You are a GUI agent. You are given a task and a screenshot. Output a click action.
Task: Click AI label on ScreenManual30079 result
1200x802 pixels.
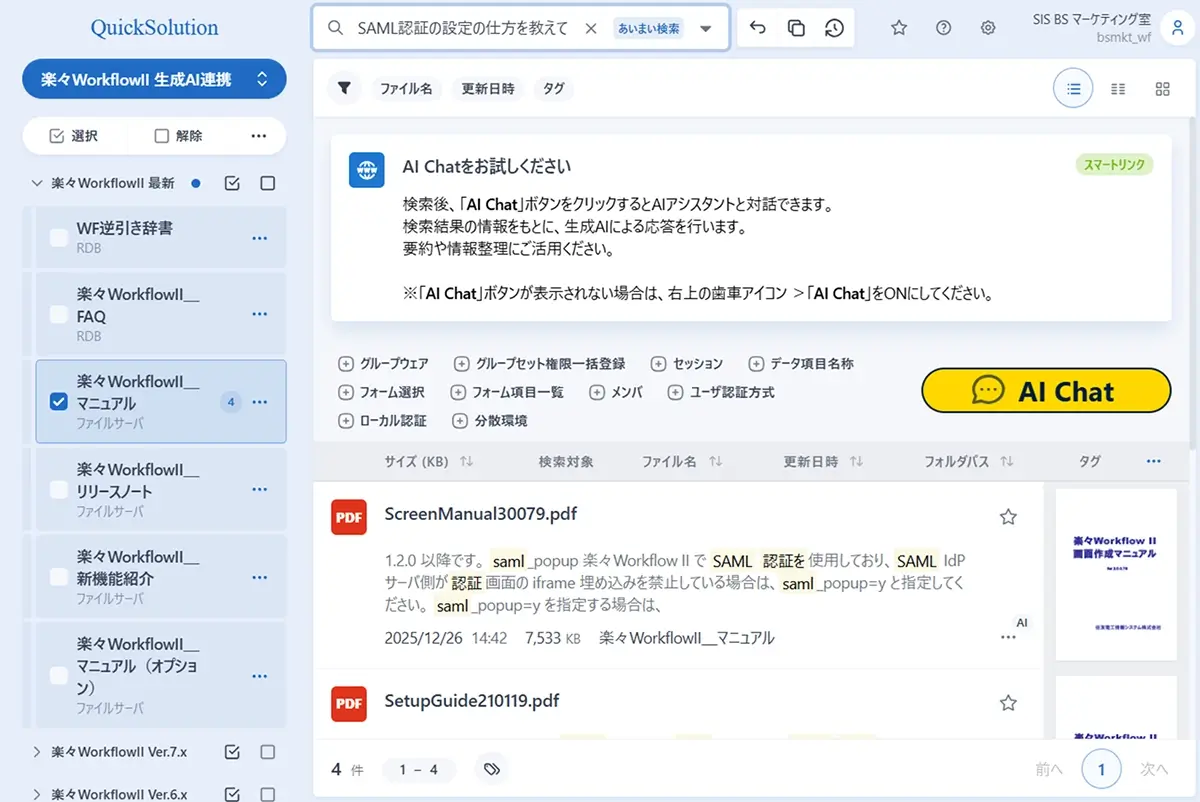coord(1022,623)
